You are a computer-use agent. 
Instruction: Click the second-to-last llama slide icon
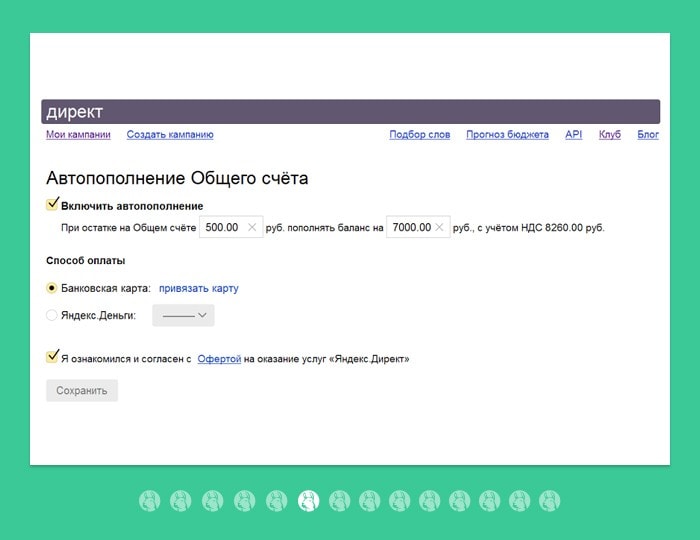(519, 501)
